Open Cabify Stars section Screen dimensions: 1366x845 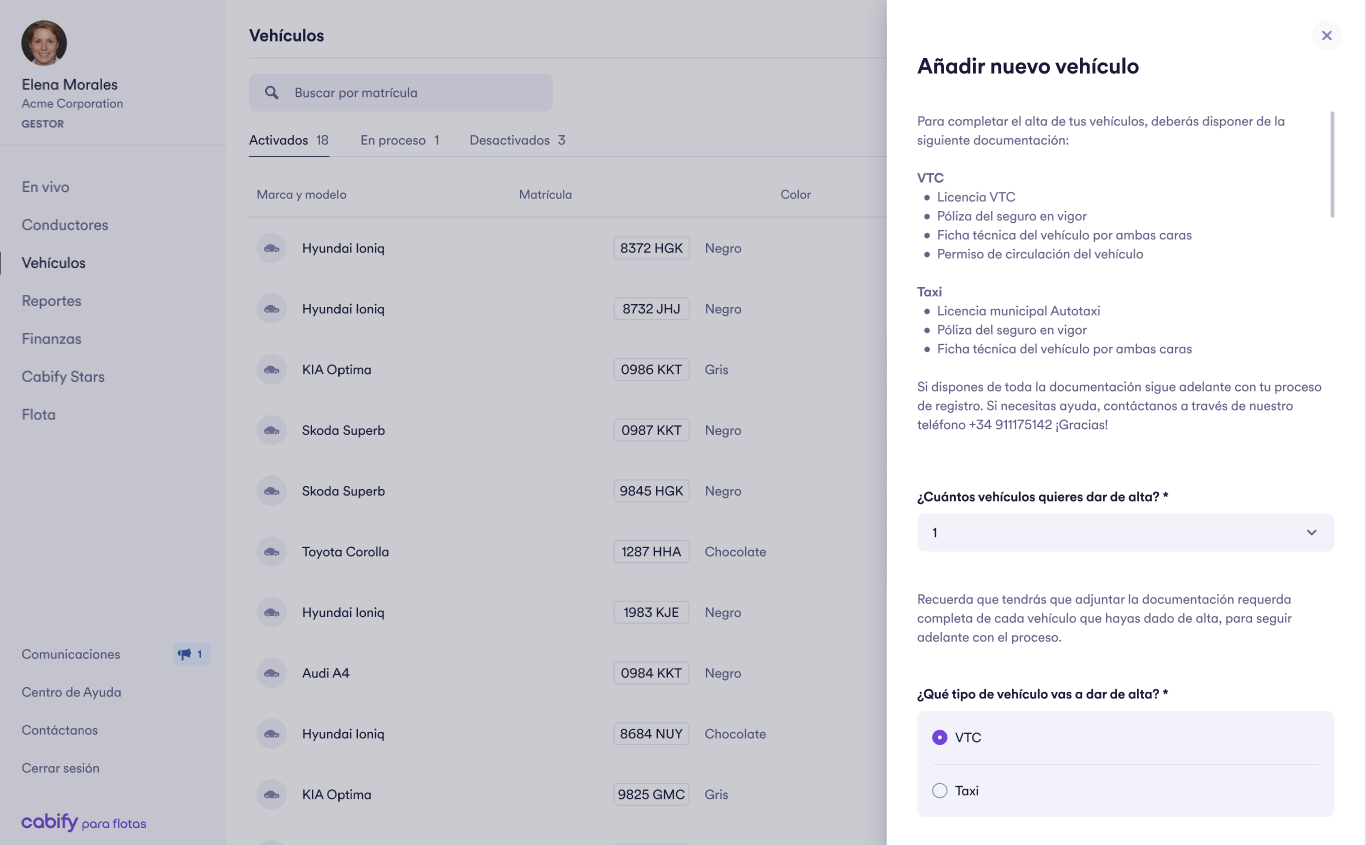63,377
